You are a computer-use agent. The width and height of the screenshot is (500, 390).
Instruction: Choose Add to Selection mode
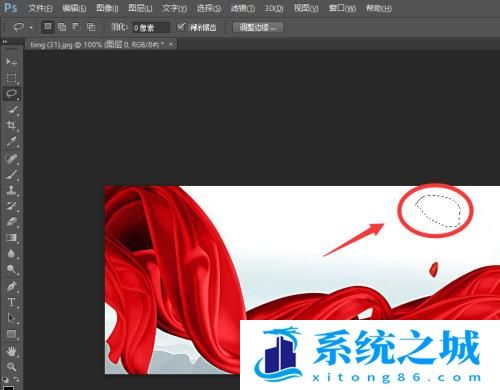pyautogui.click(x=62, y=27)
